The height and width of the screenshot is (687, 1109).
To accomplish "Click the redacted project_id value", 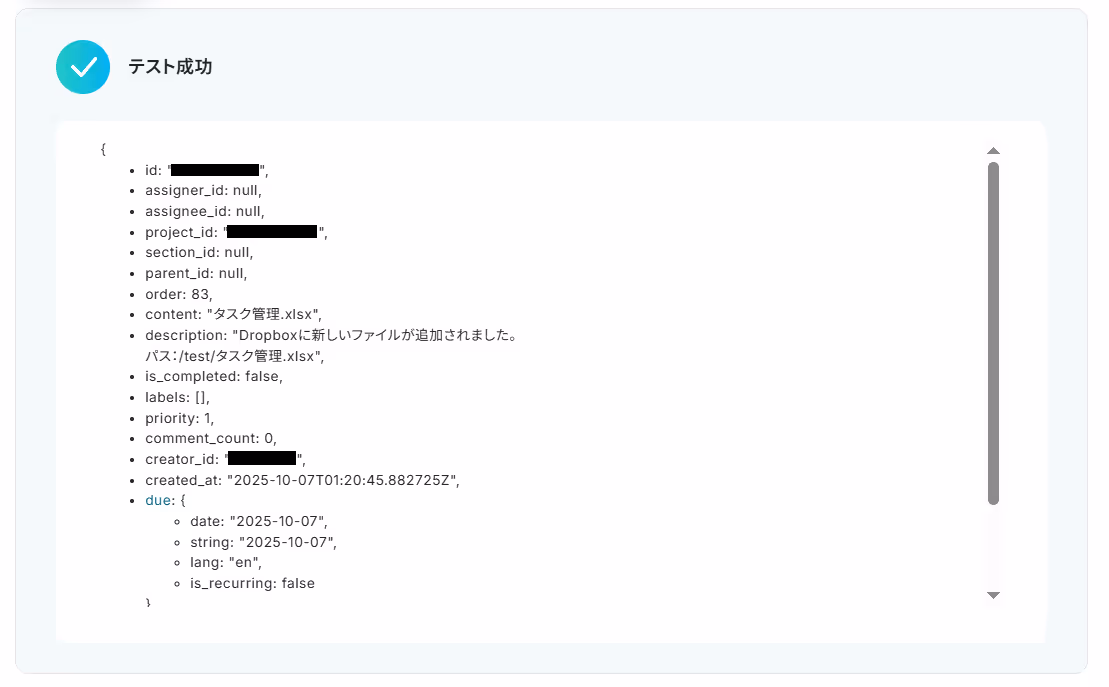I will 272,231.
